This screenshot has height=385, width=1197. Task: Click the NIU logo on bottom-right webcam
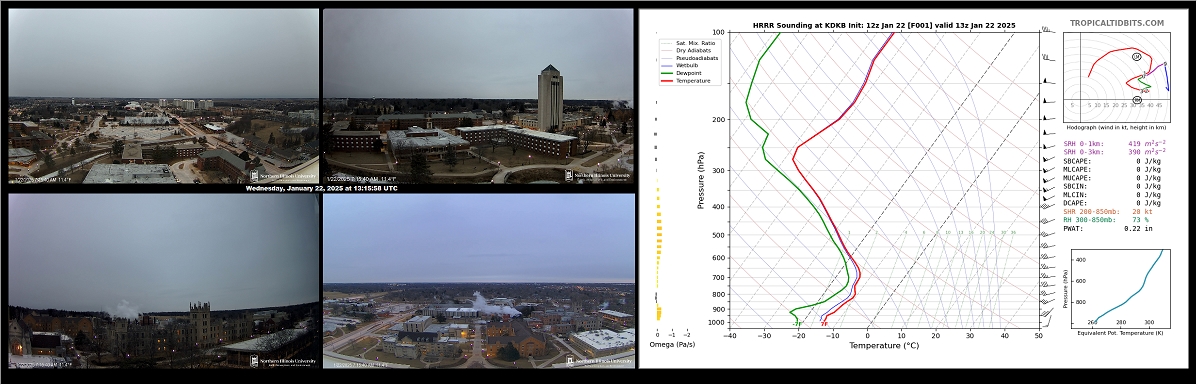tap(599, 361)
